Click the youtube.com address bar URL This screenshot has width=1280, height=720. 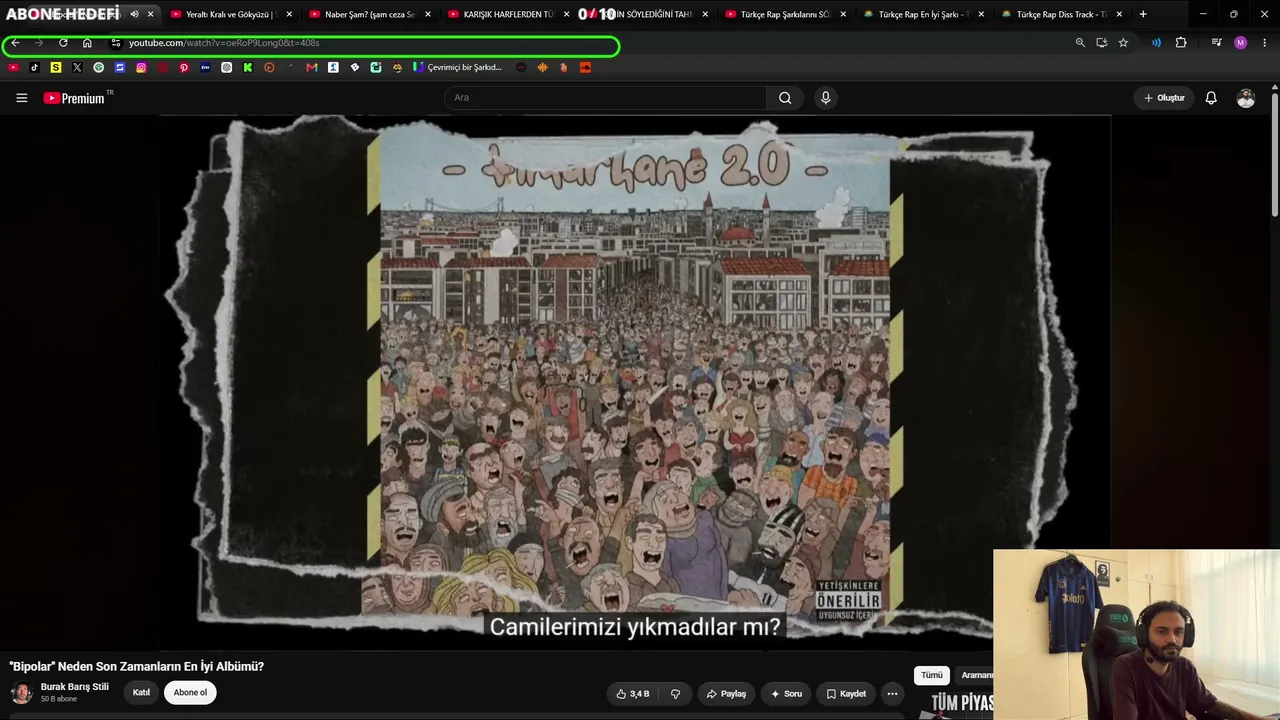[x=224, y=43]
